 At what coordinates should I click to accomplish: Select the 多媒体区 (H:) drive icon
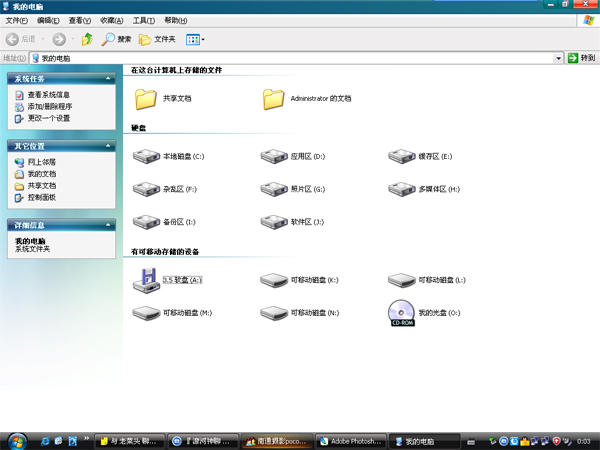(x=401, y=189)
